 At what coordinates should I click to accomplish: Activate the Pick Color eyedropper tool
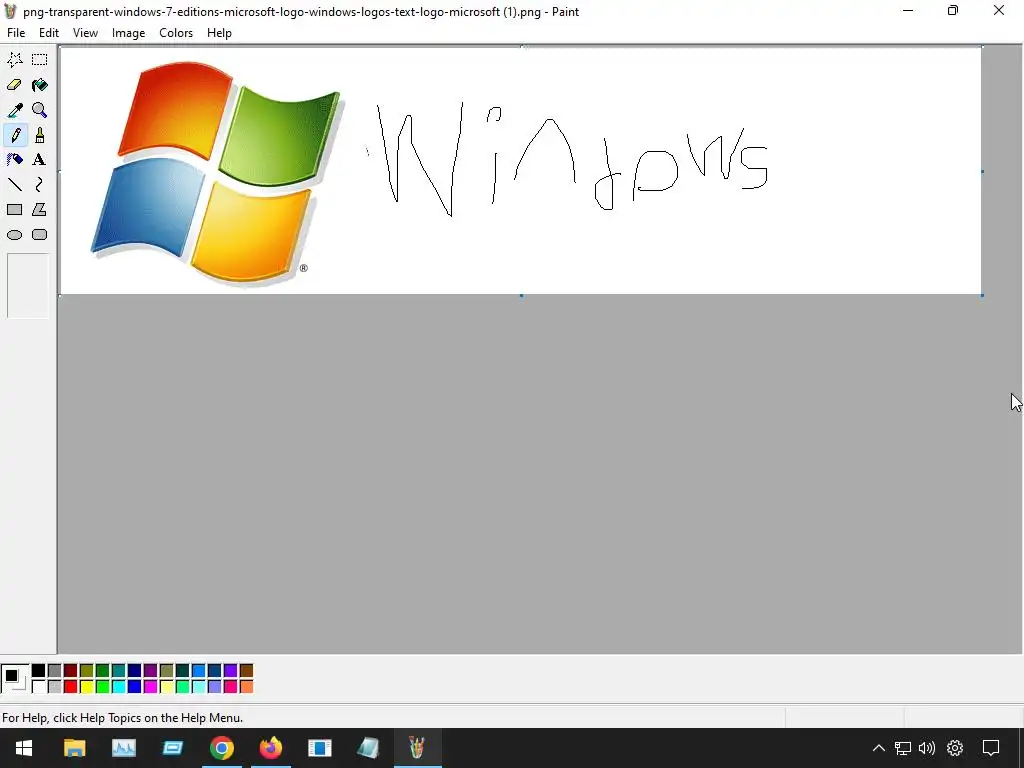click(14, 110)
